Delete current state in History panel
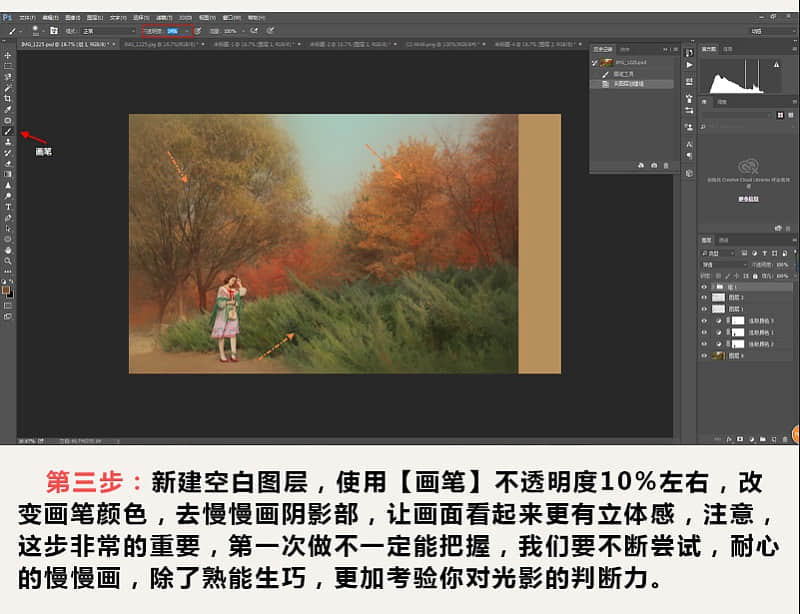Viewport: 800px width, 614px height. (x=666, y=165)
